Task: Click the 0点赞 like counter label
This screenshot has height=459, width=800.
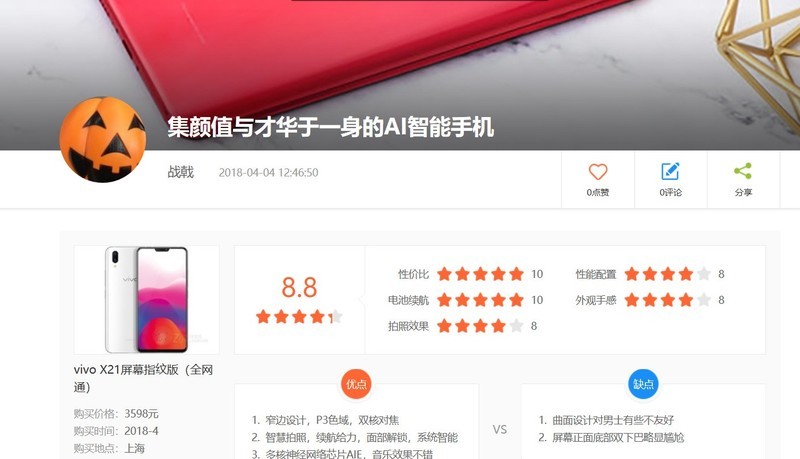Action: coord(597,192)
